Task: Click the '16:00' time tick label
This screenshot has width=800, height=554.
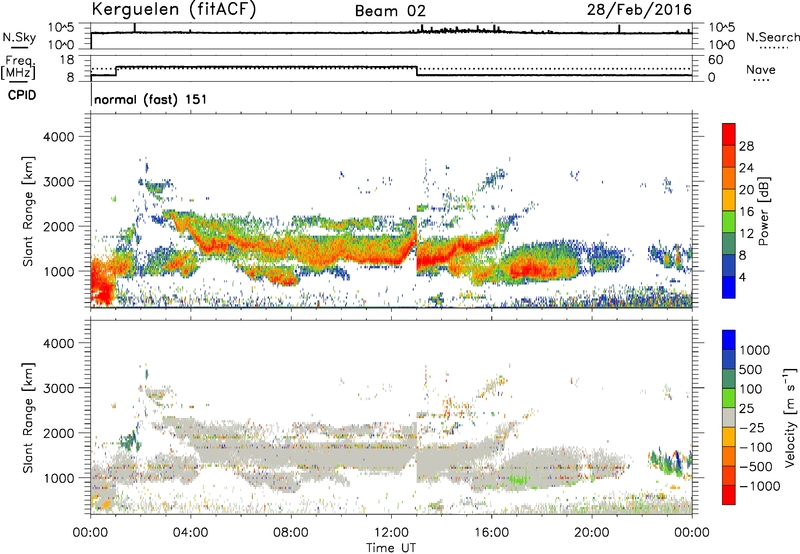Action: (x=491, y=533)
